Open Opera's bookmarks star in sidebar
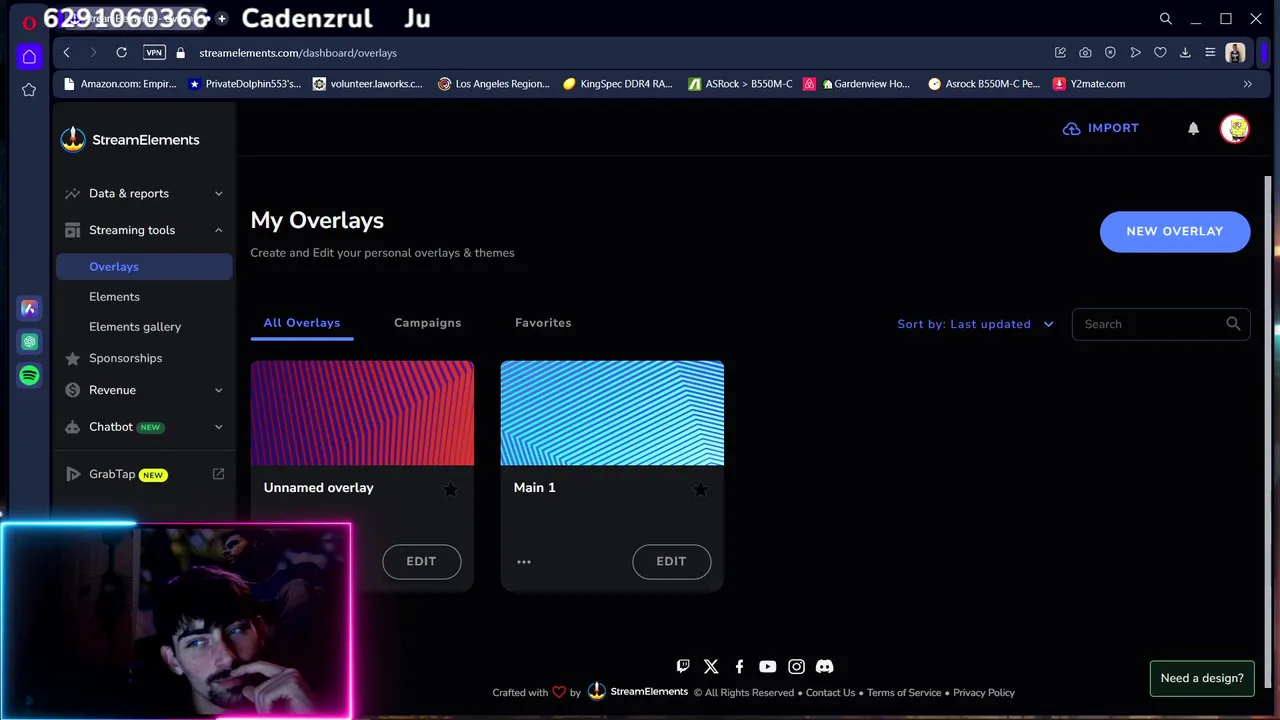The height and width of the screenshot is (720, 1280). 29,90
